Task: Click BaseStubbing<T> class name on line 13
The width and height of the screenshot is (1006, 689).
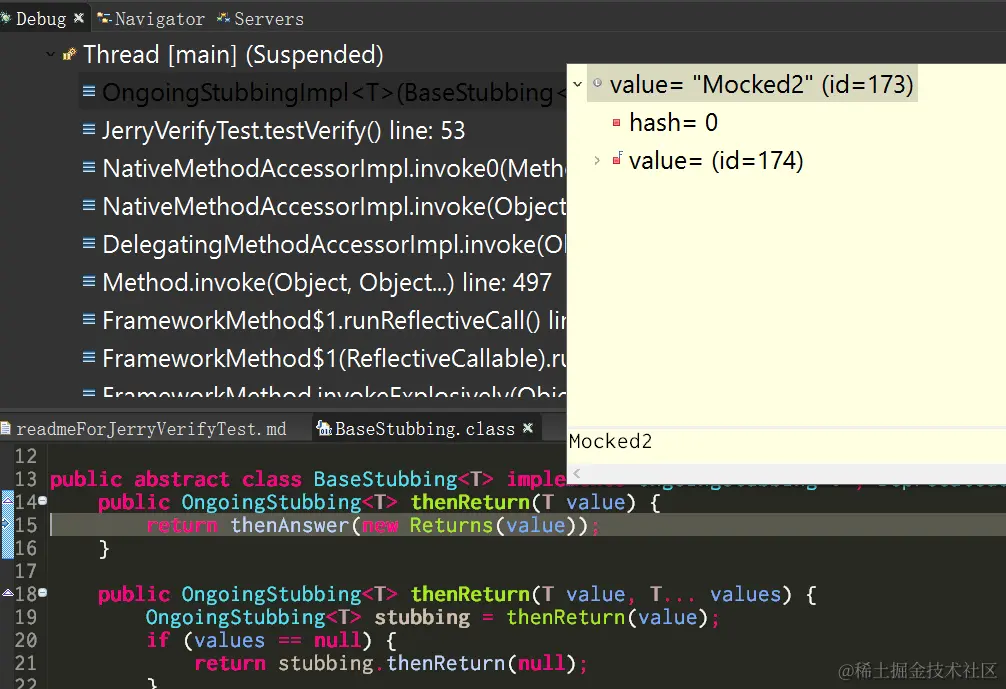Action: 403,479
